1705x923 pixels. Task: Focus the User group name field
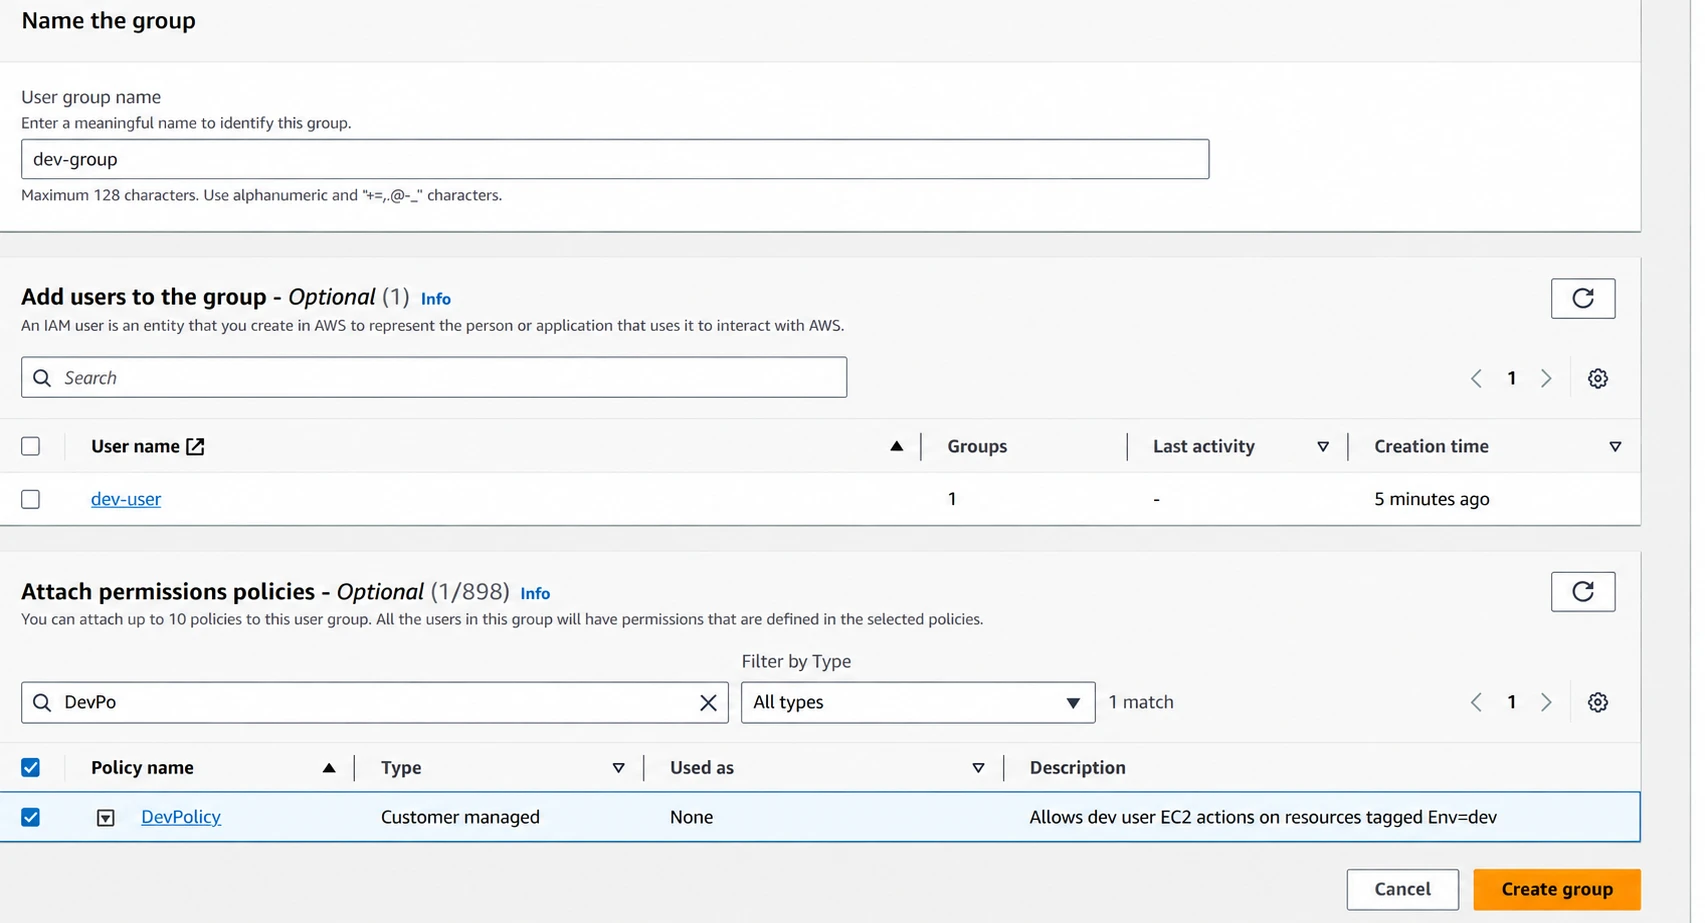click(x=615, y=159)
